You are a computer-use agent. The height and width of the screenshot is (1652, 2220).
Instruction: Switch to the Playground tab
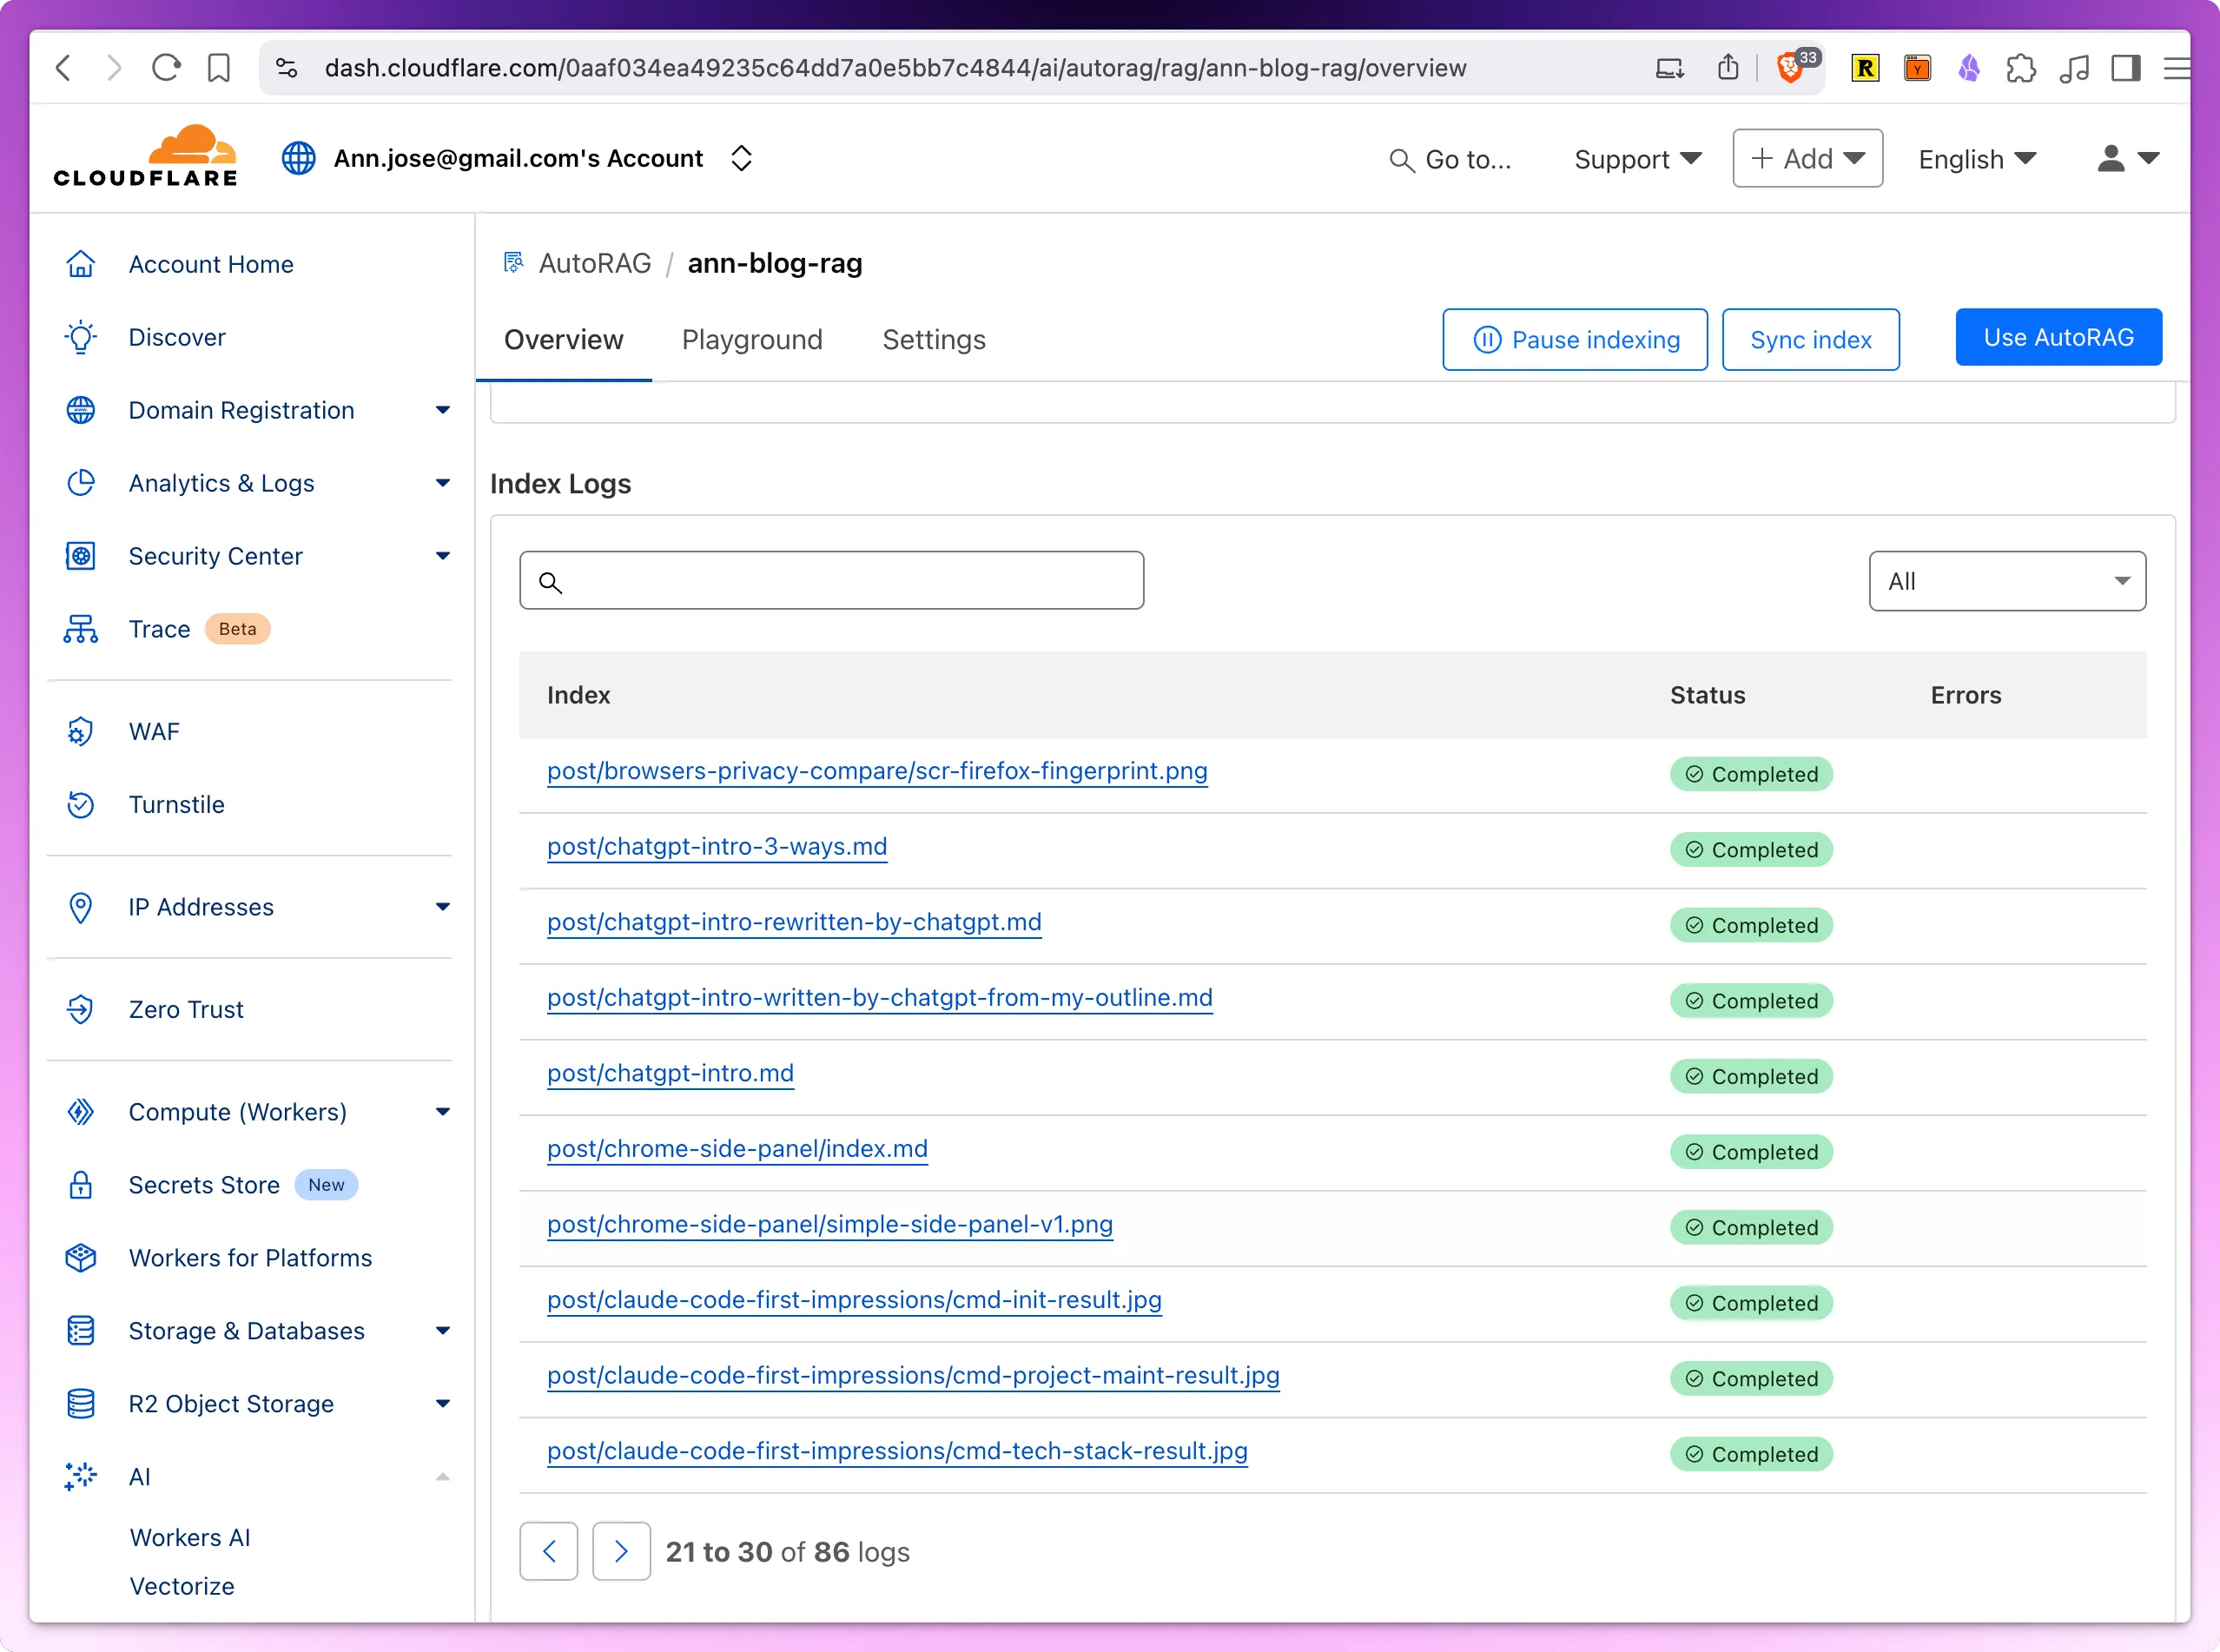click(x=752, y=340)
